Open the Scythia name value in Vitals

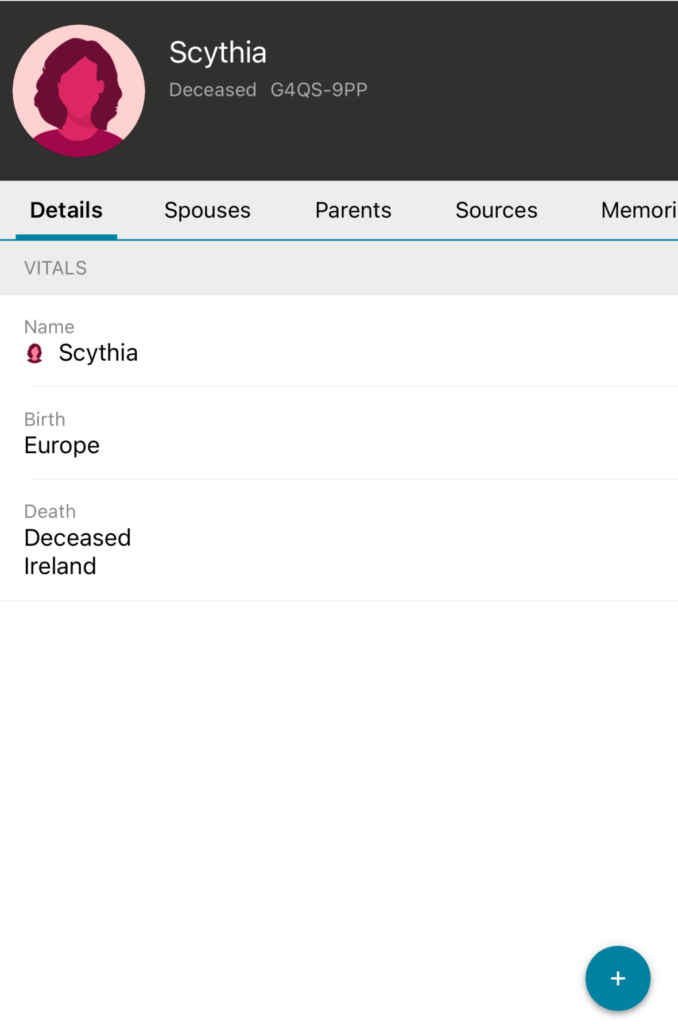click(x=98, y=353)
